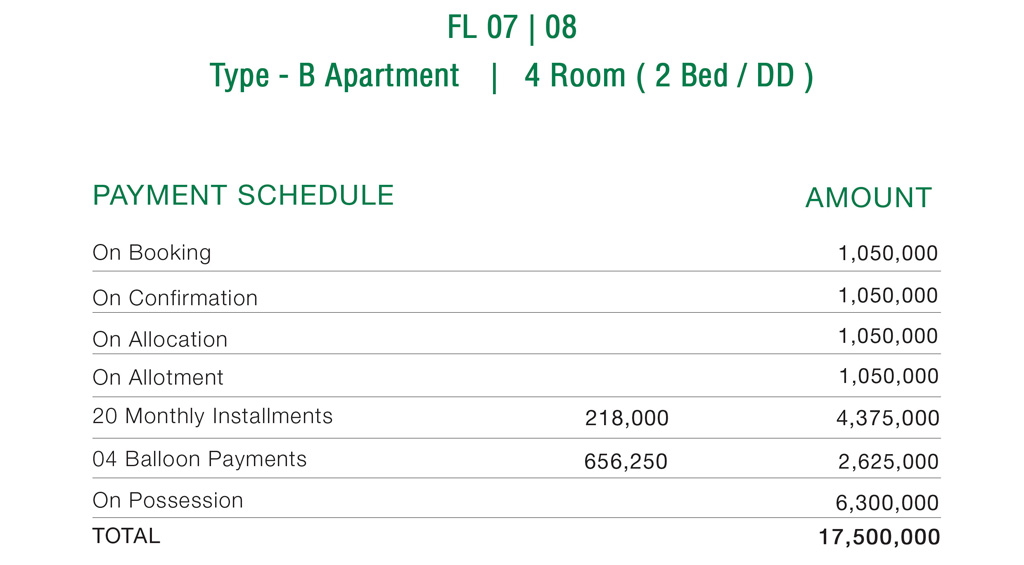Click the 2,625,000 balloon payments amount

tap(888, 462)
